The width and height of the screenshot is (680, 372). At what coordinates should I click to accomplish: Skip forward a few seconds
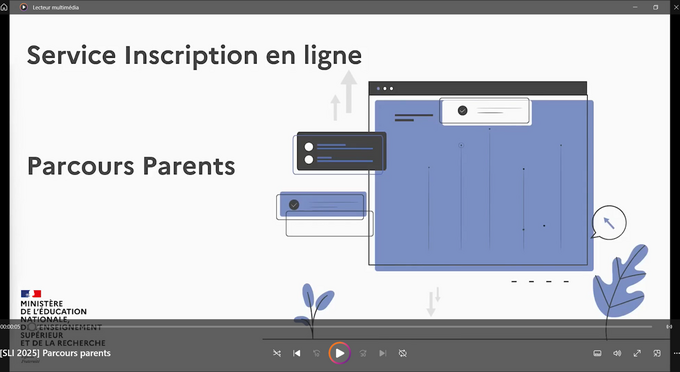(363, 353)
